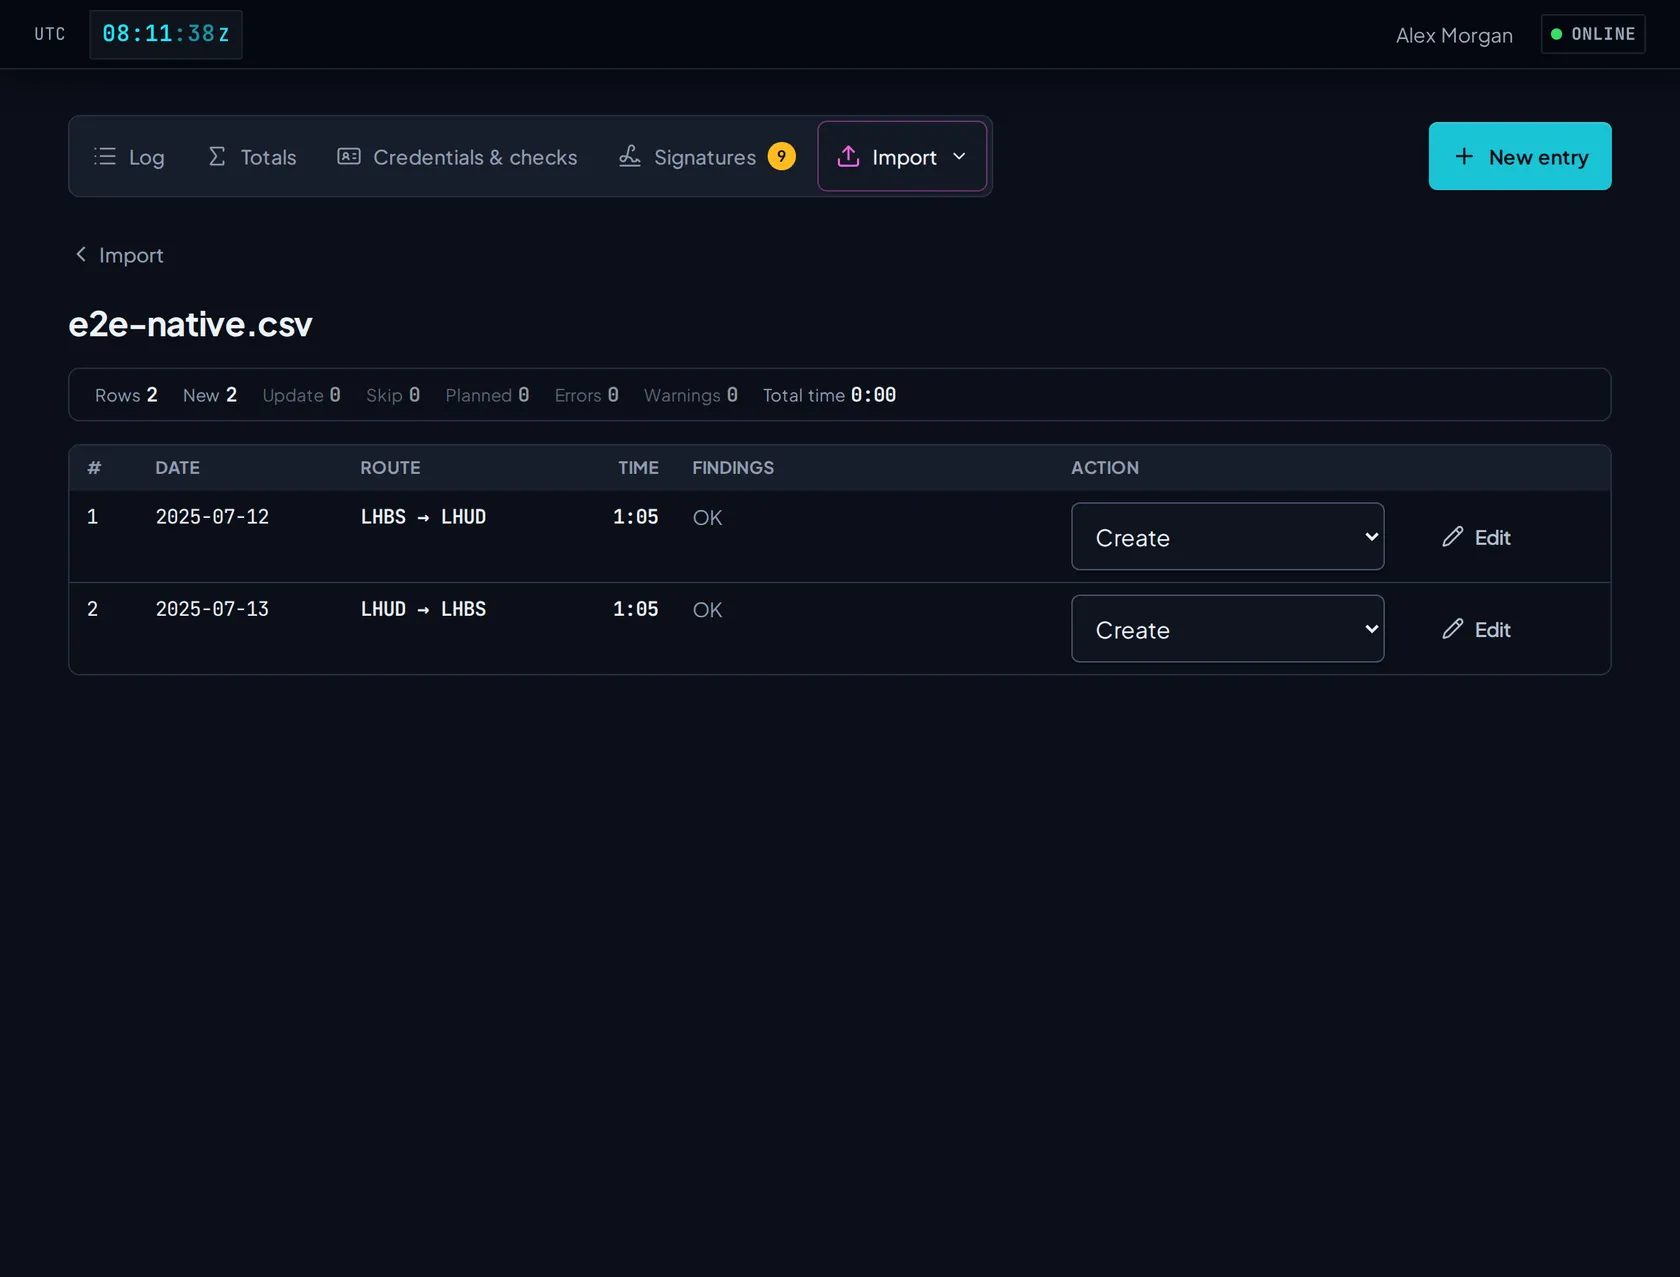Click the plus icon on New entry

click(x=1464, y=156)
